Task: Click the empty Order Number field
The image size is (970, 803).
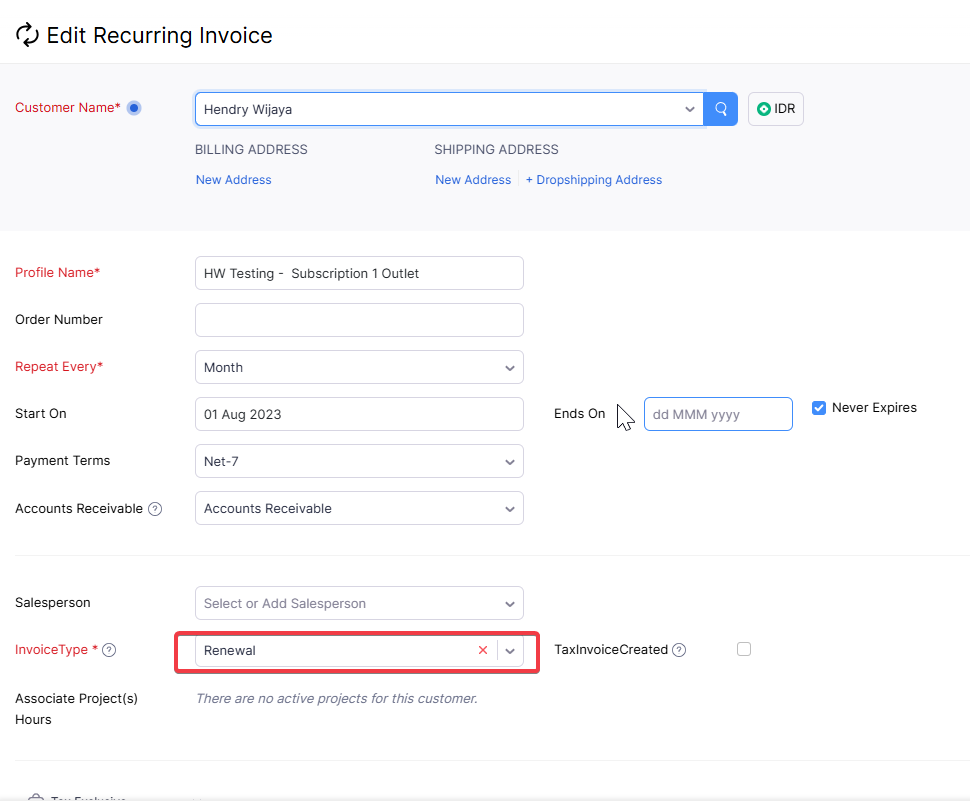Action: pyautogui.click(x=359, y=320)
